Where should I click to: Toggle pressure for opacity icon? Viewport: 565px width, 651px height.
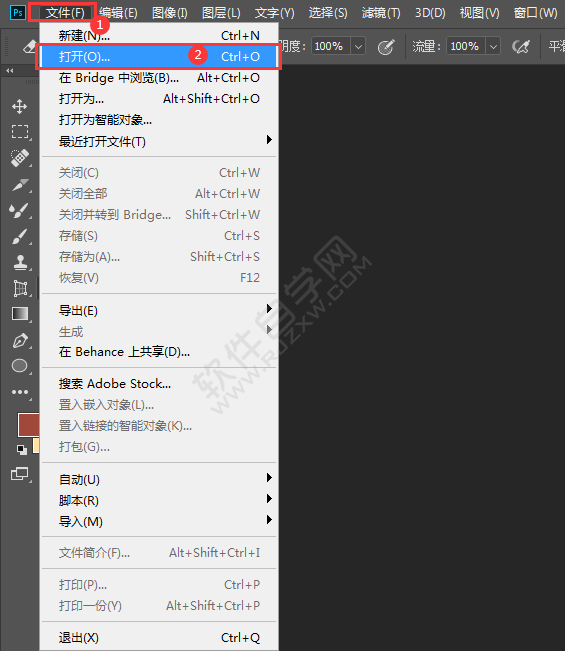[386, 46]
